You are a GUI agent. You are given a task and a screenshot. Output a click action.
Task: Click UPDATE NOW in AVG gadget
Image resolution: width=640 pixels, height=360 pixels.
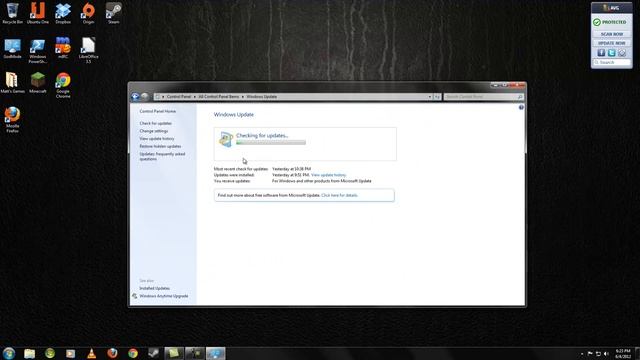click(x=611, y=43)
